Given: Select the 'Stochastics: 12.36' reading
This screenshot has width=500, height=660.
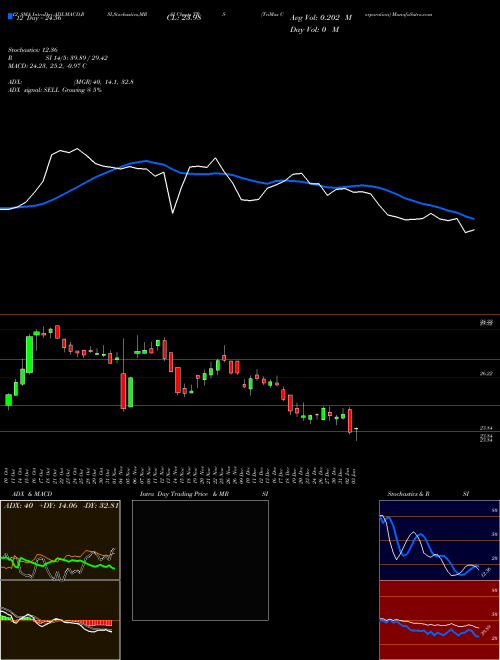Looking at the screenshot, I should pos(32,50).
